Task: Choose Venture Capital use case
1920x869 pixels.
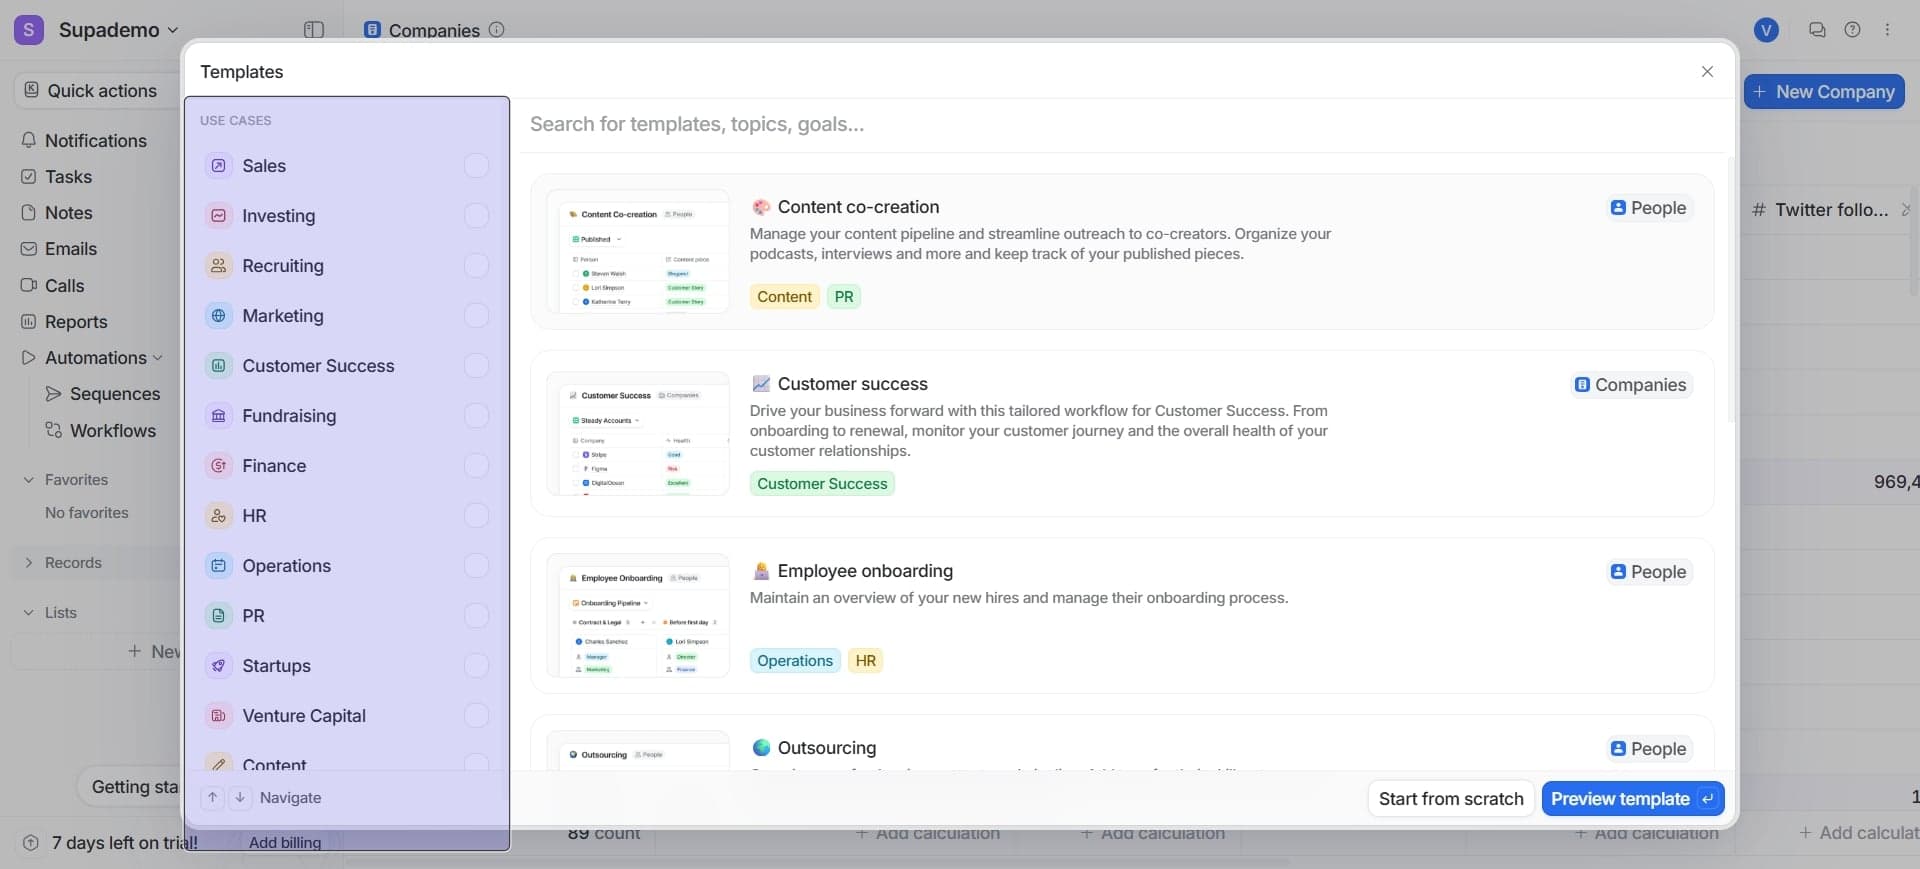Action: (304, 716)
